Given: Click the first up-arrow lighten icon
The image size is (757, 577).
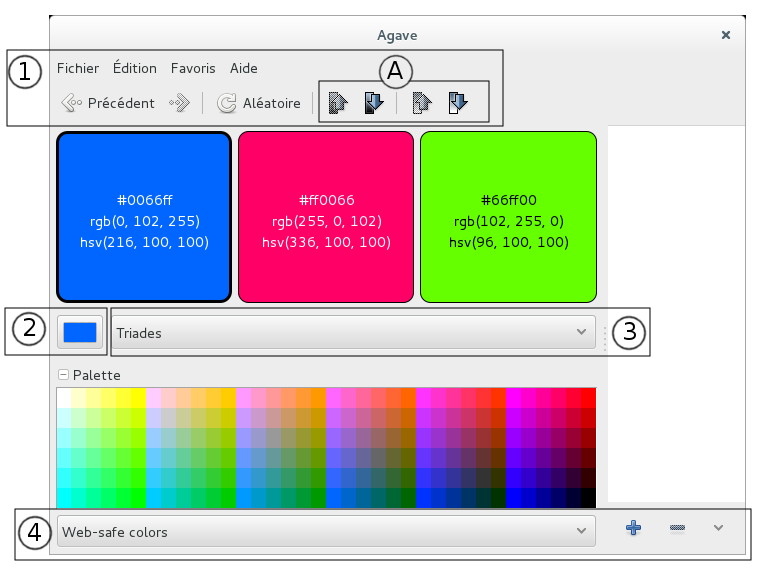Looking at the screenshot, I should tap(337, 103).
